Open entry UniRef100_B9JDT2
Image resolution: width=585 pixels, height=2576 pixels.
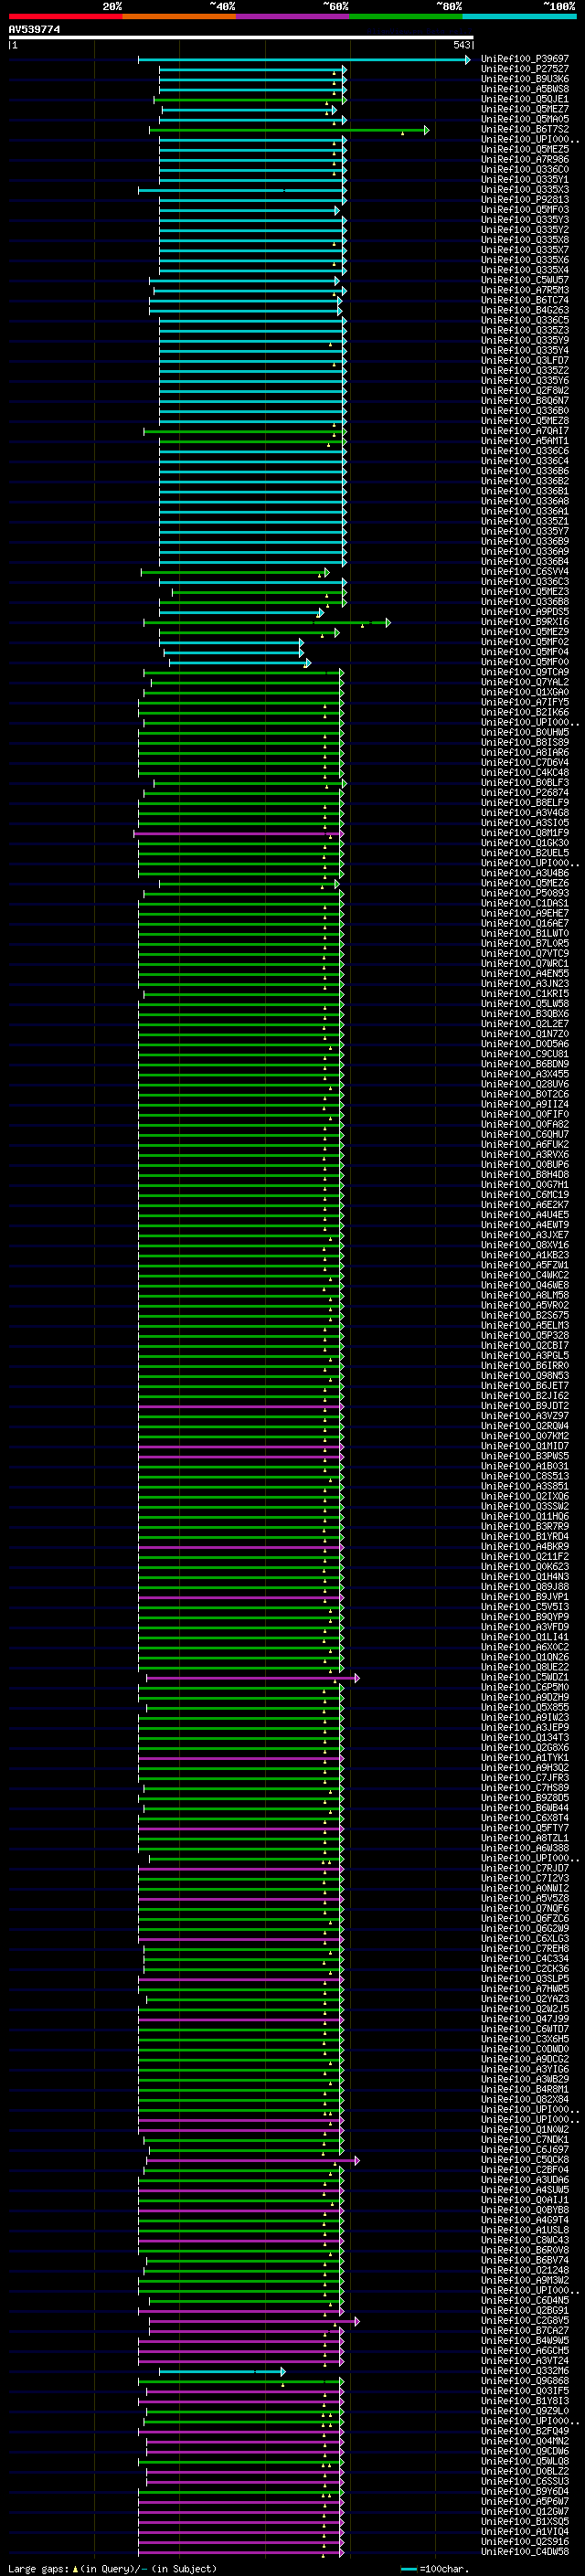click(525, 1406)
